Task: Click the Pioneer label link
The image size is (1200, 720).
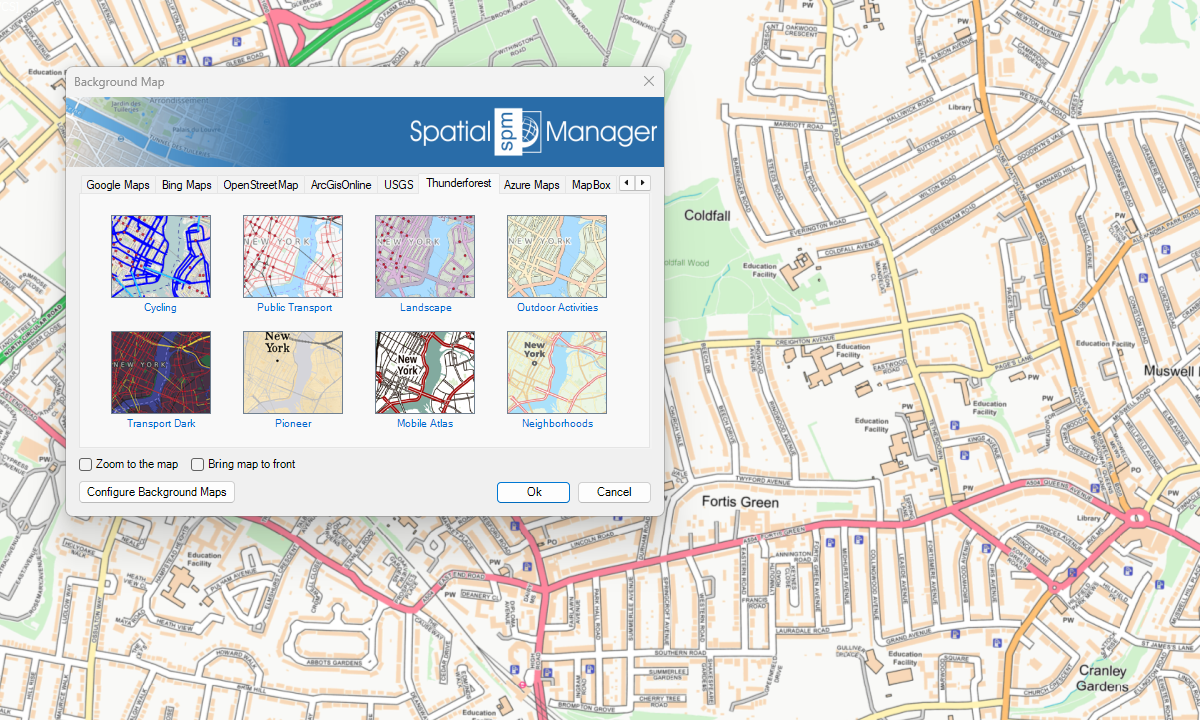Action: tap(293, 424)
